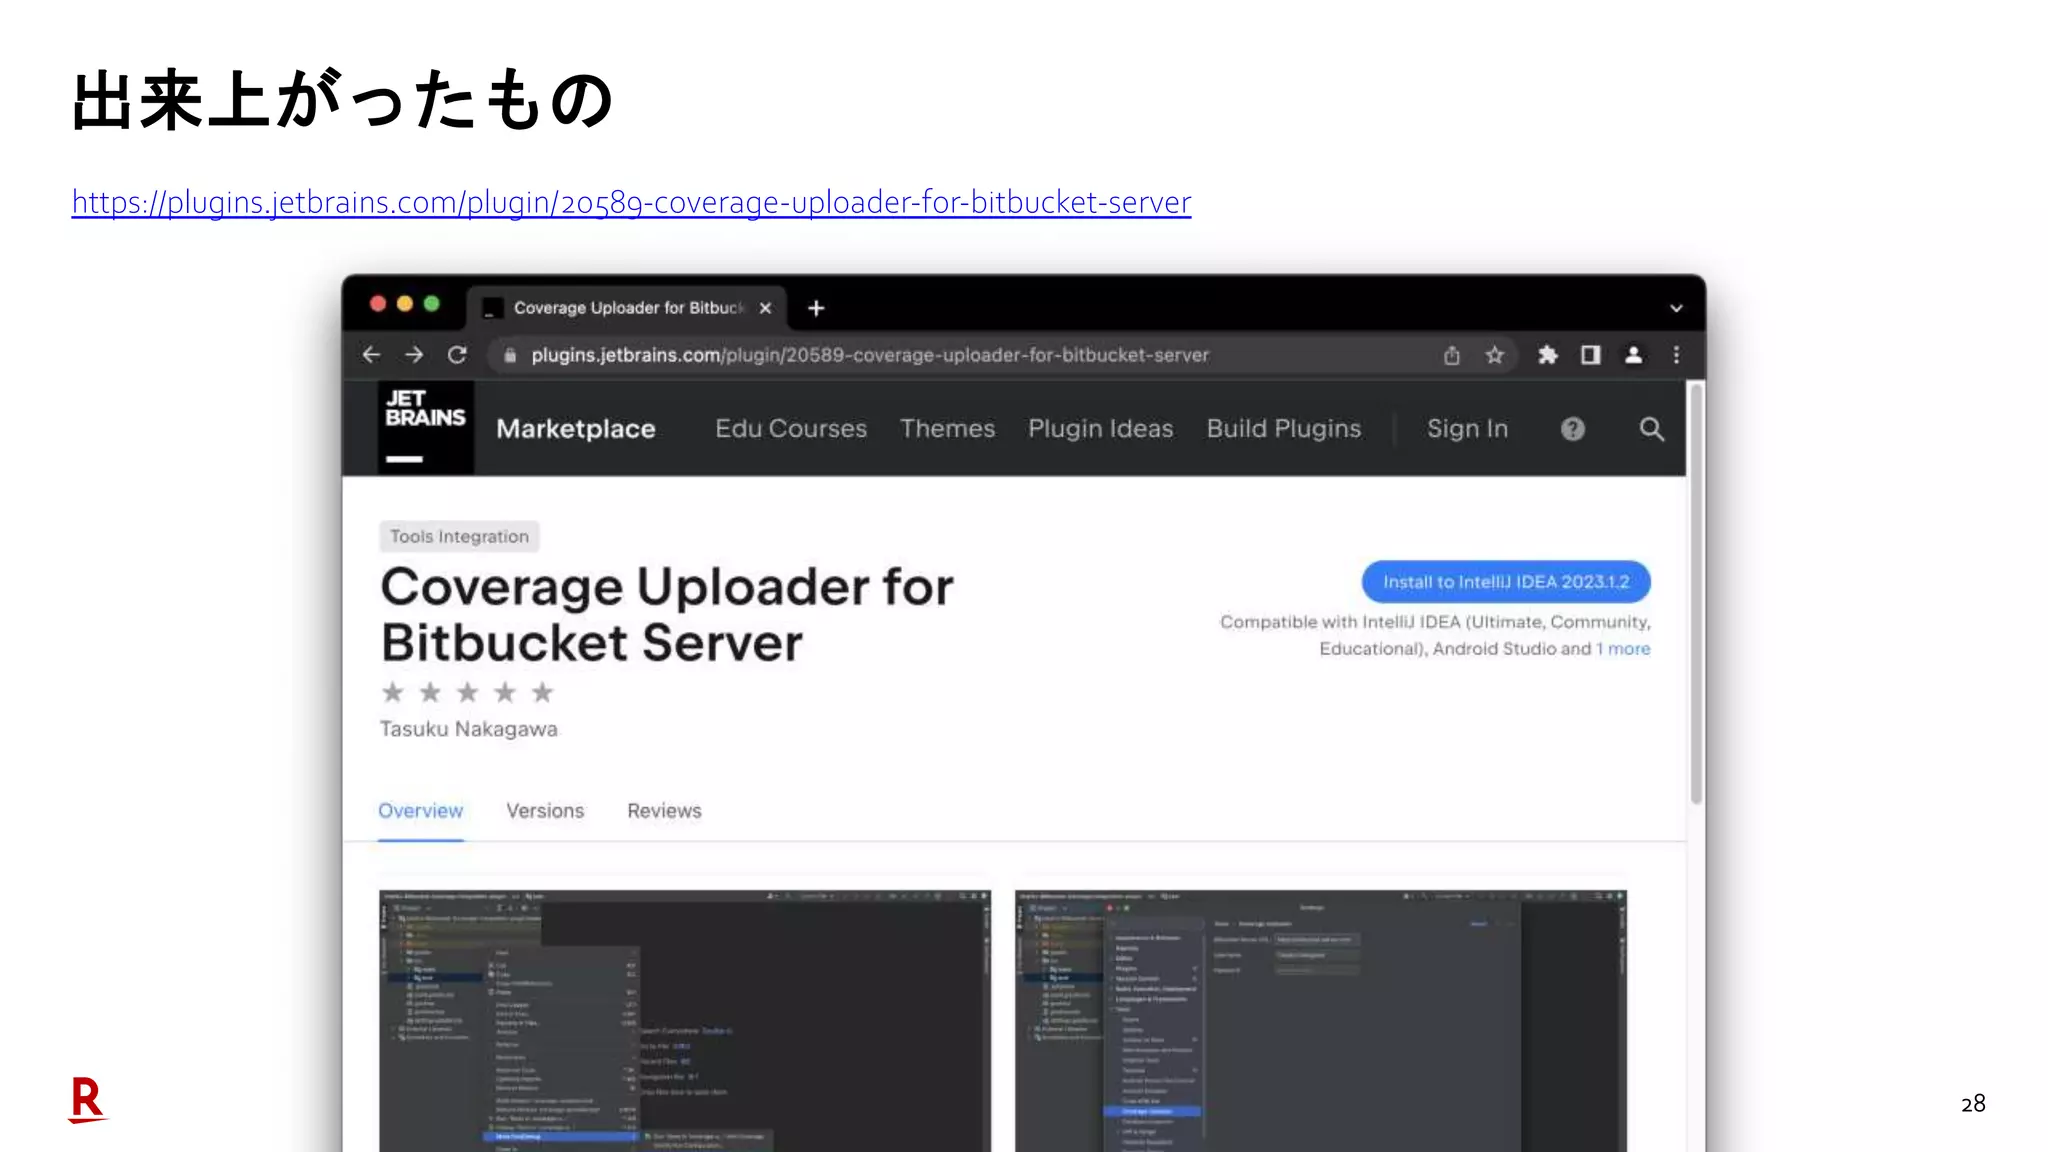The height and width of the screenshot is (1152, 2048).
Task: Click the yellow macOS minimize window button
Action: (x=405, y=304)
